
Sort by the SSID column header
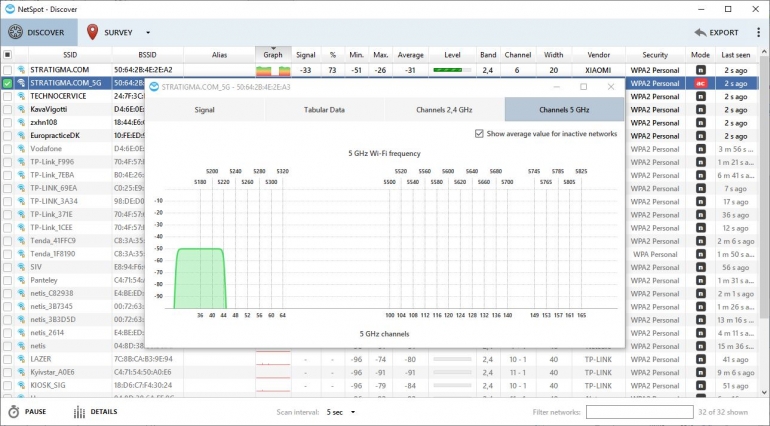tap(70, 55)
